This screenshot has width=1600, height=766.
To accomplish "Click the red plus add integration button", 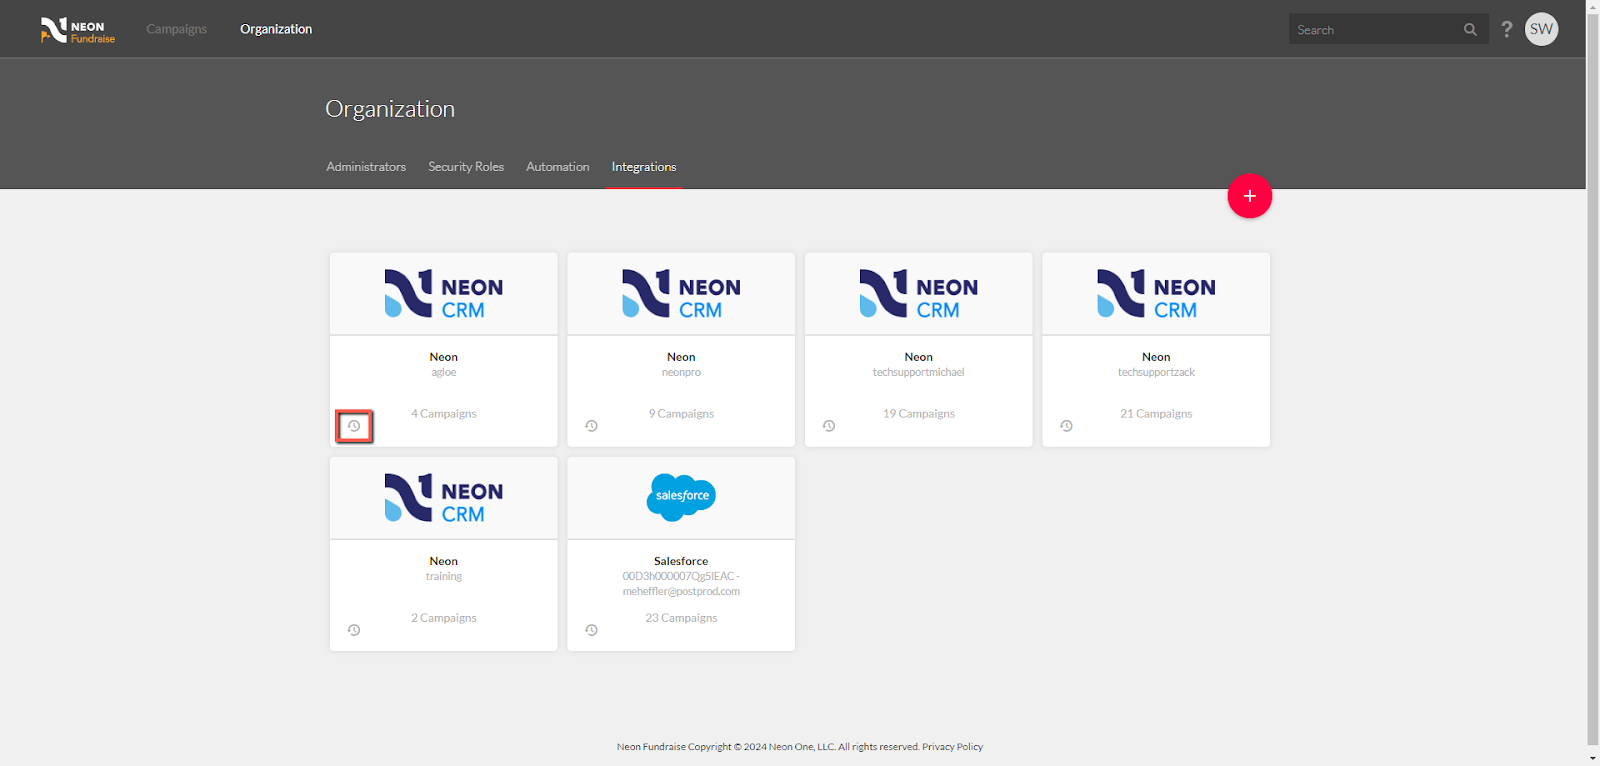I will pyautogui.click(x=1249, y=196).
